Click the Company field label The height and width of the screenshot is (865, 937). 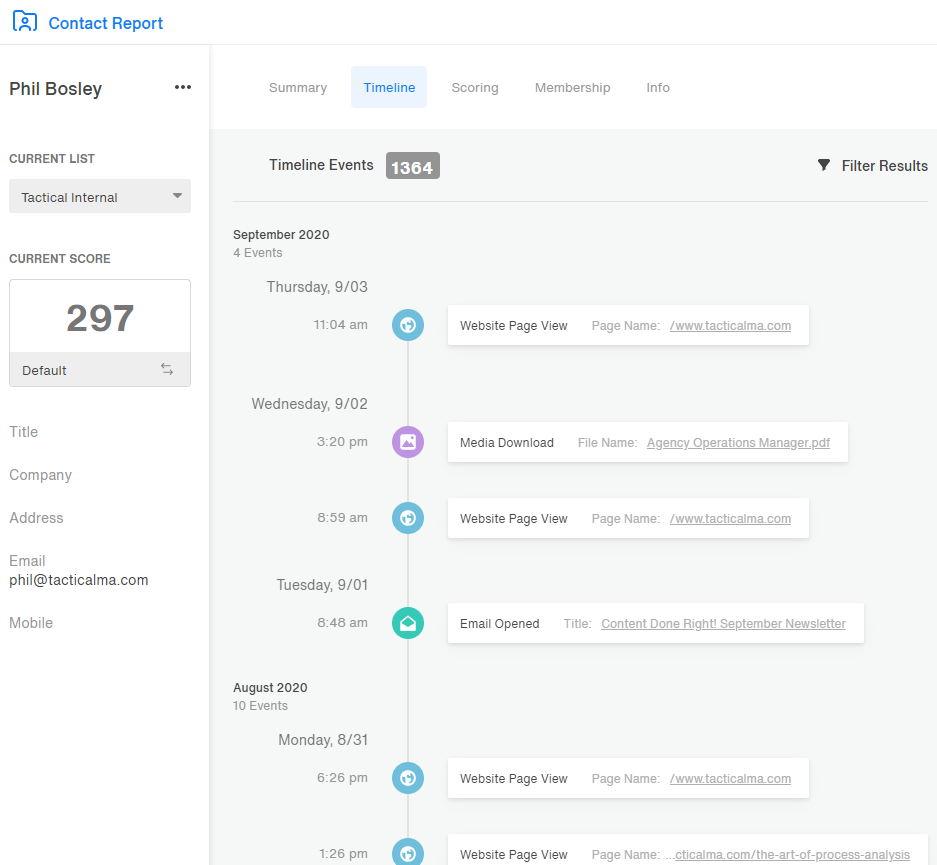point(40,475)
